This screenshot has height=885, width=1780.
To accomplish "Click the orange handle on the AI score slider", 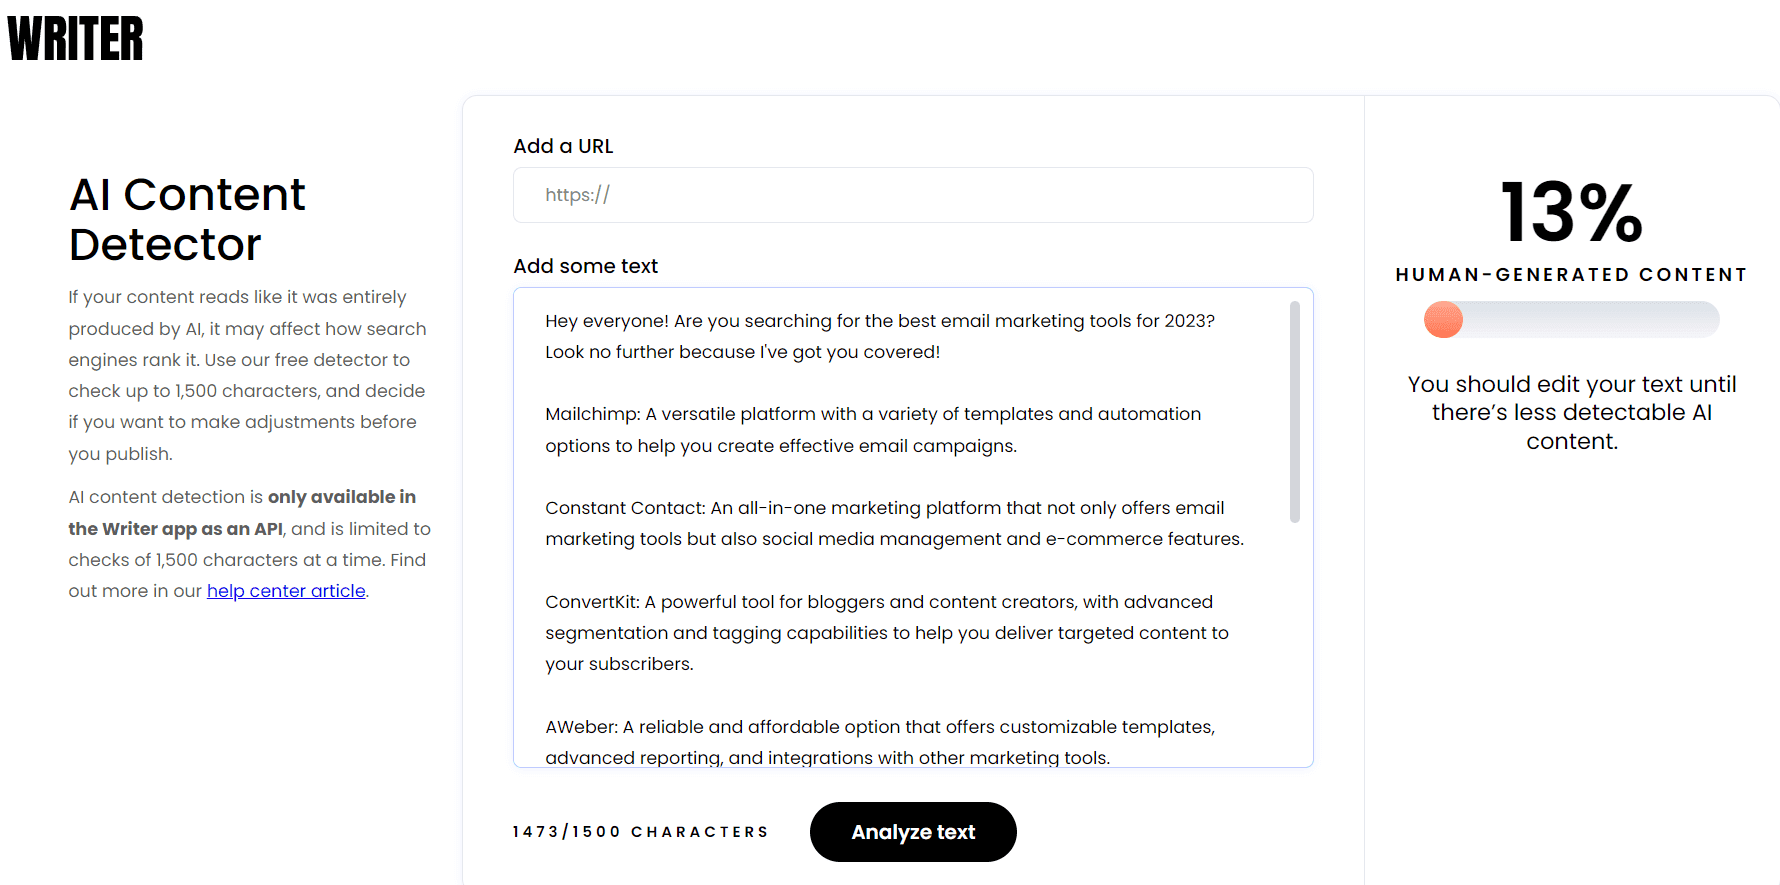I will (1442, 320).
